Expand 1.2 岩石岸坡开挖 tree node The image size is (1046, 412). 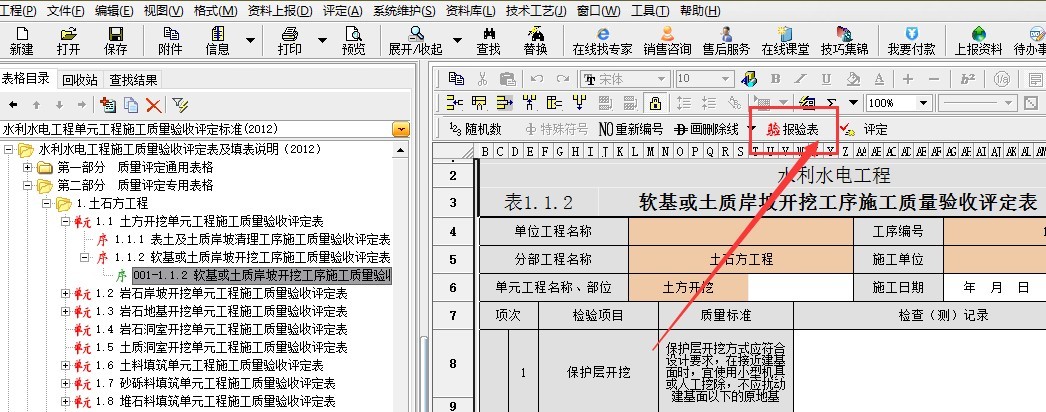[65, 293]
